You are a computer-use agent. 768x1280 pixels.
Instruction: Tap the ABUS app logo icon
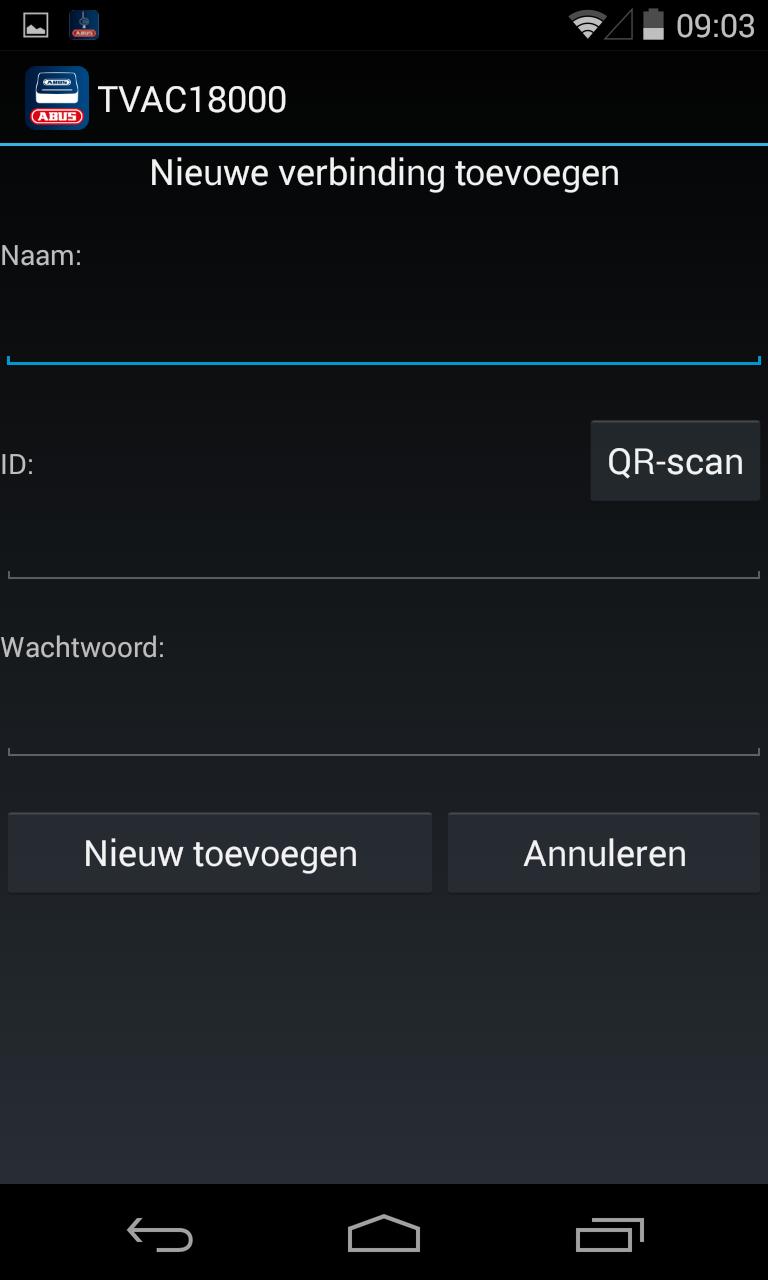[x=57, y=98]
